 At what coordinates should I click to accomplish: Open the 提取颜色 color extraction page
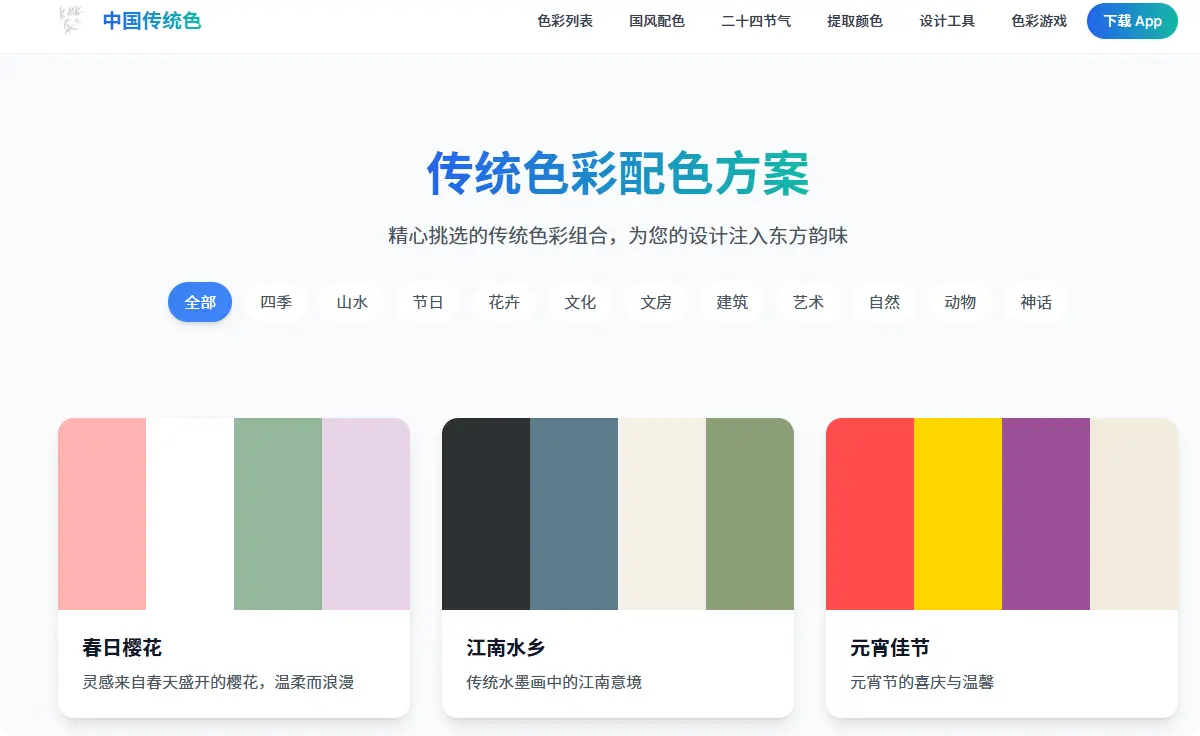pos(855,21)
